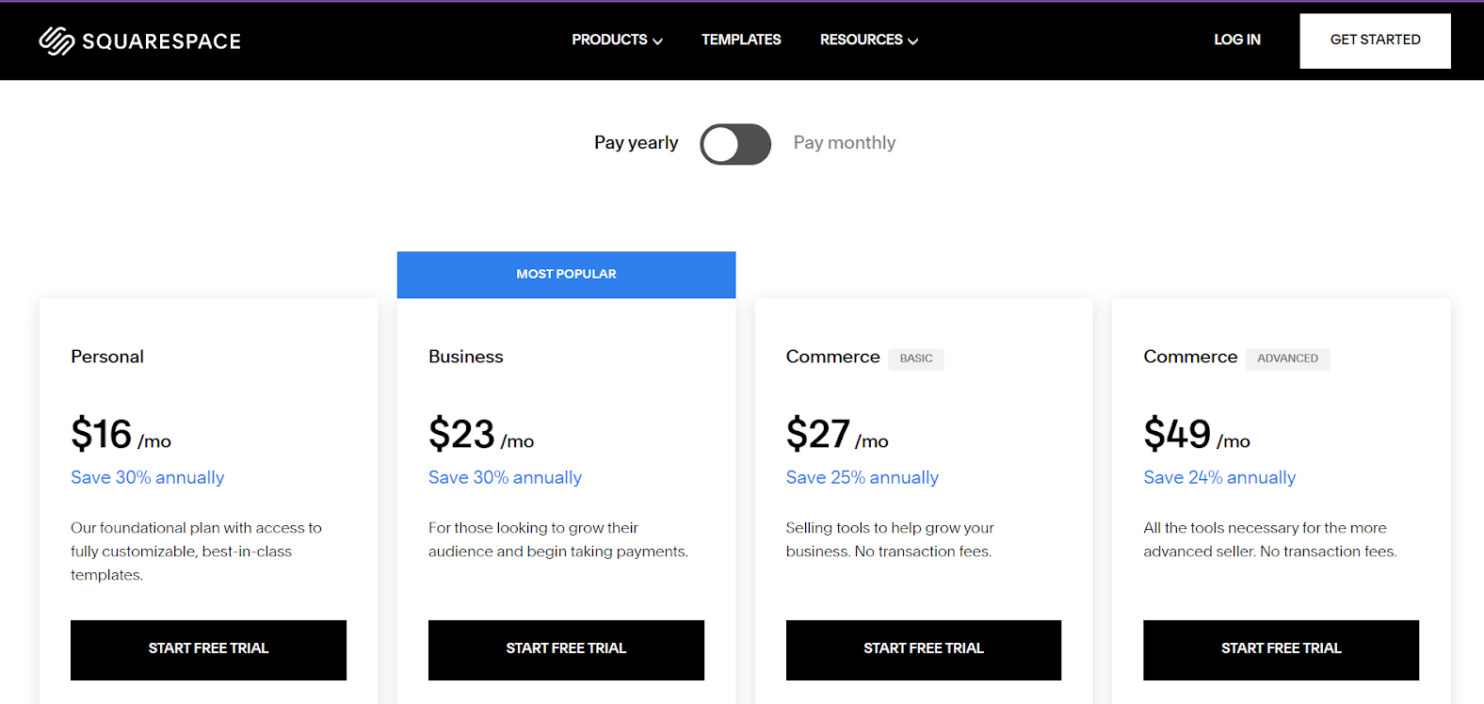The height and width of the screenshot is (704, 1484).
Task: Click Save 24% annually under Commerce Advanced
Action: [1219, 477]
